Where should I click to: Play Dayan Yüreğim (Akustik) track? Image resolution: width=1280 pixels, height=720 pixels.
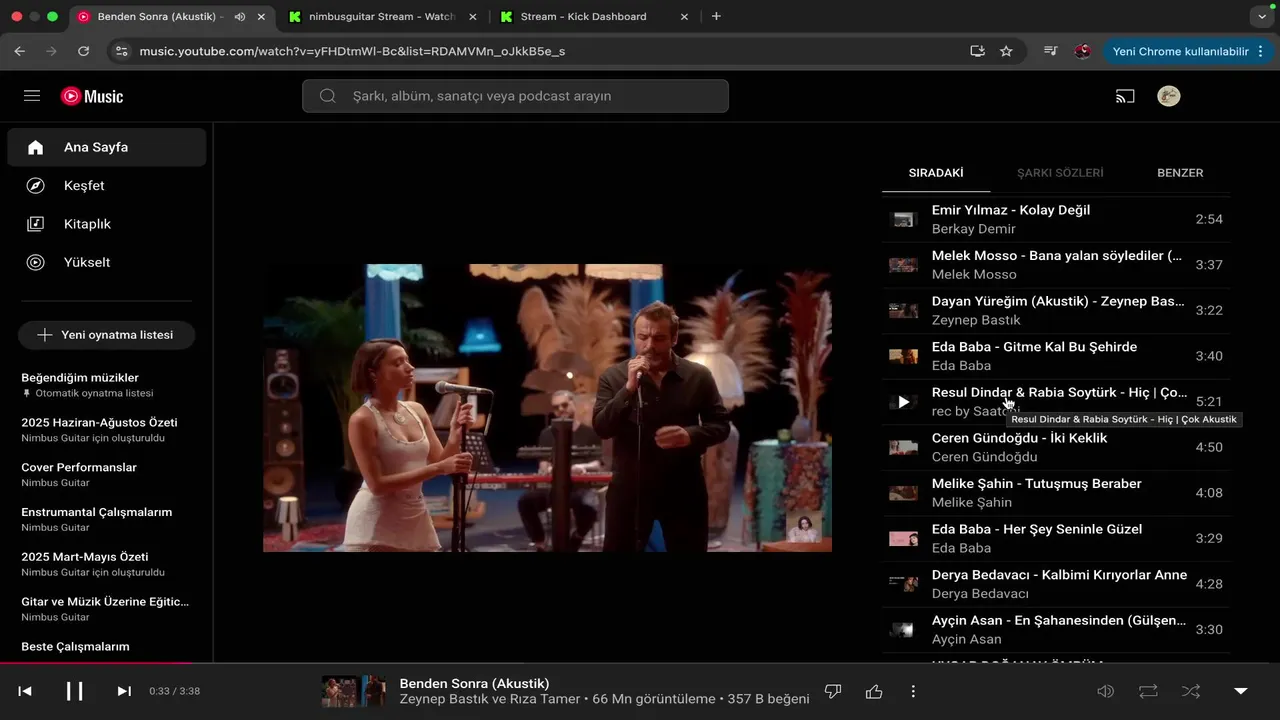pyautogui.click(x=1056, y=310)
